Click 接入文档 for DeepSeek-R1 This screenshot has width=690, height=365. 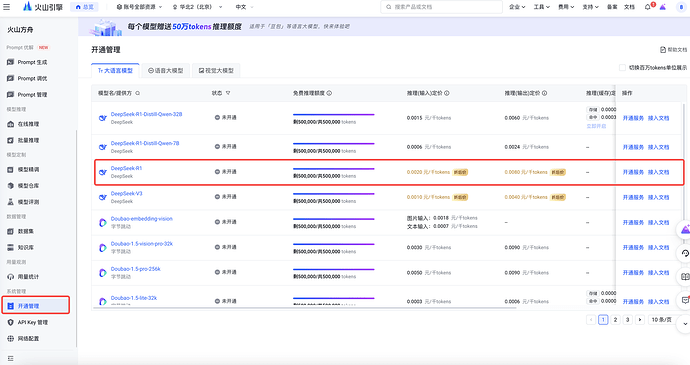658,172
